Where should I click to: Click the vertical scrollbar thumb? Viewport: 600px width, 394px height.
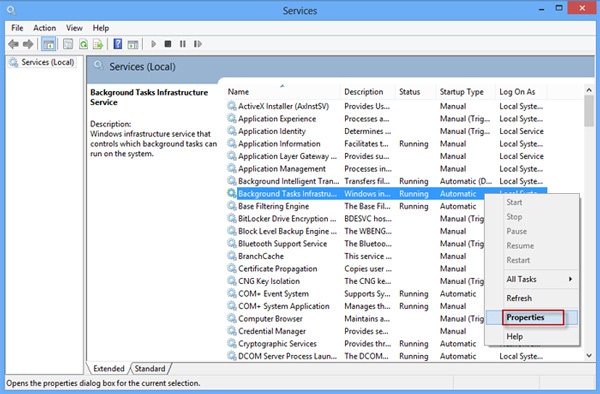589,111
